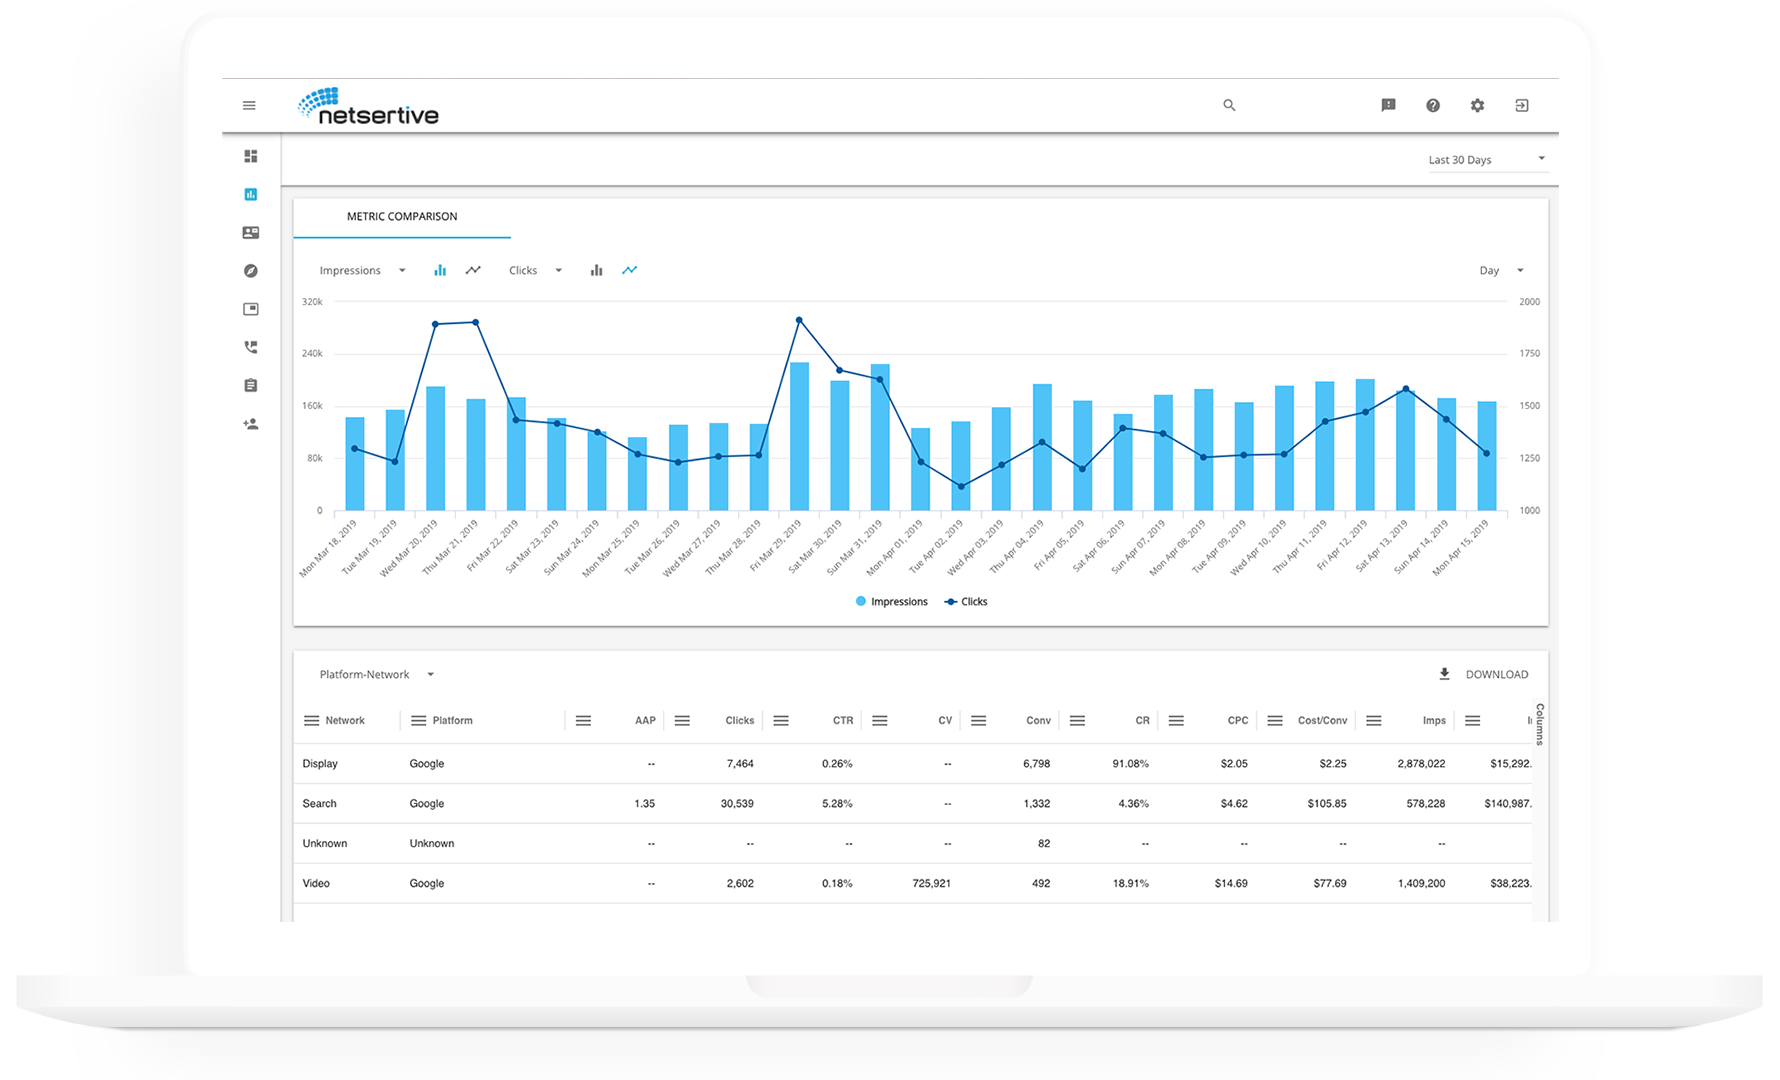Open the dashboard grid icon in sidebar
Viewport: 1780px width, 1080px height.
251,156
